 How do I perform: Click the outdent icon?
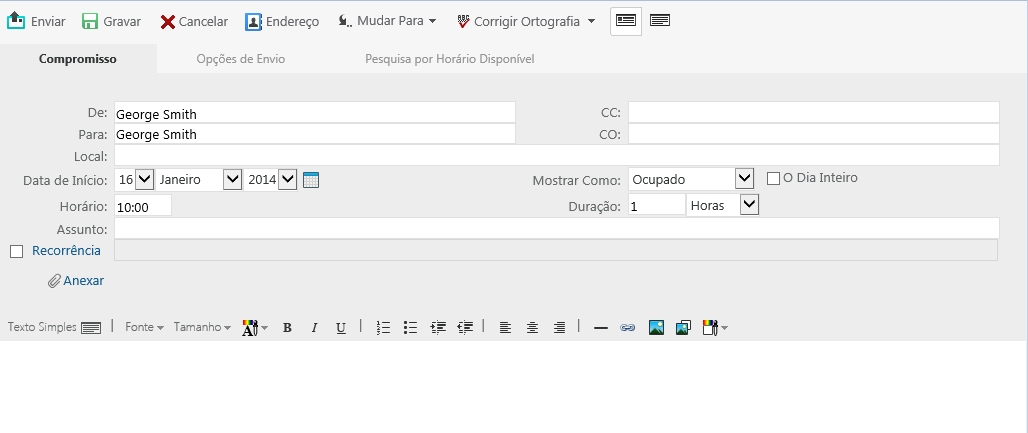[x=465, y=327]
